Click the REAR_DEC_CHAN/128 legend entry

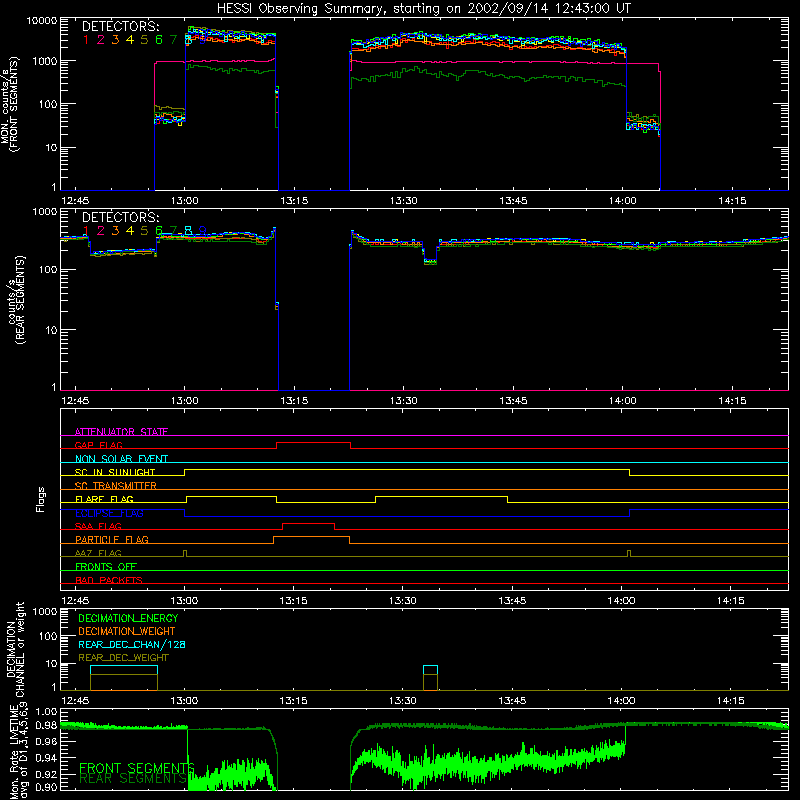[132, 644]
